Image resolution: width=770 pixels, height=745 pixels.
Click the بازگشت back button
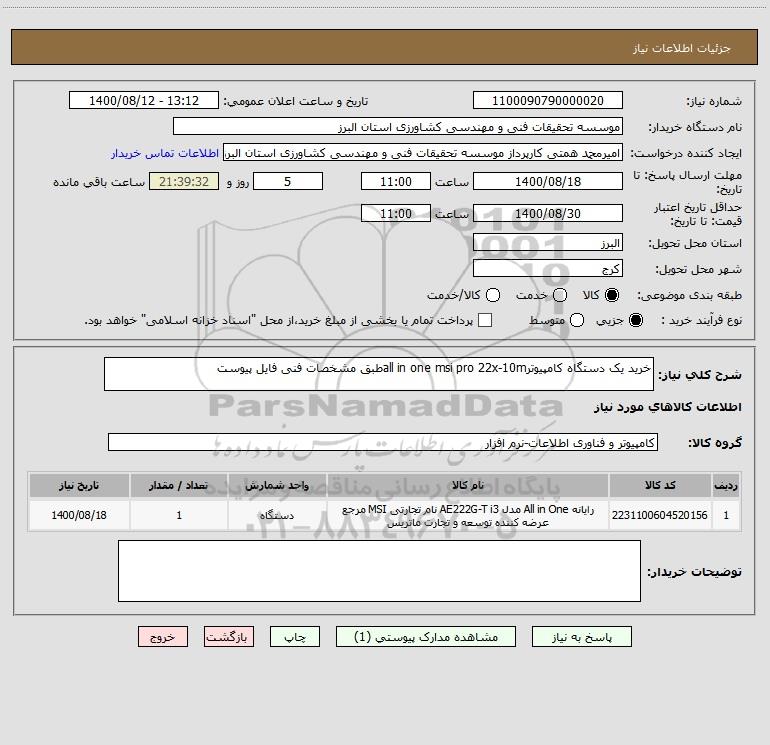pyautogui.click(x=229, y=636)
